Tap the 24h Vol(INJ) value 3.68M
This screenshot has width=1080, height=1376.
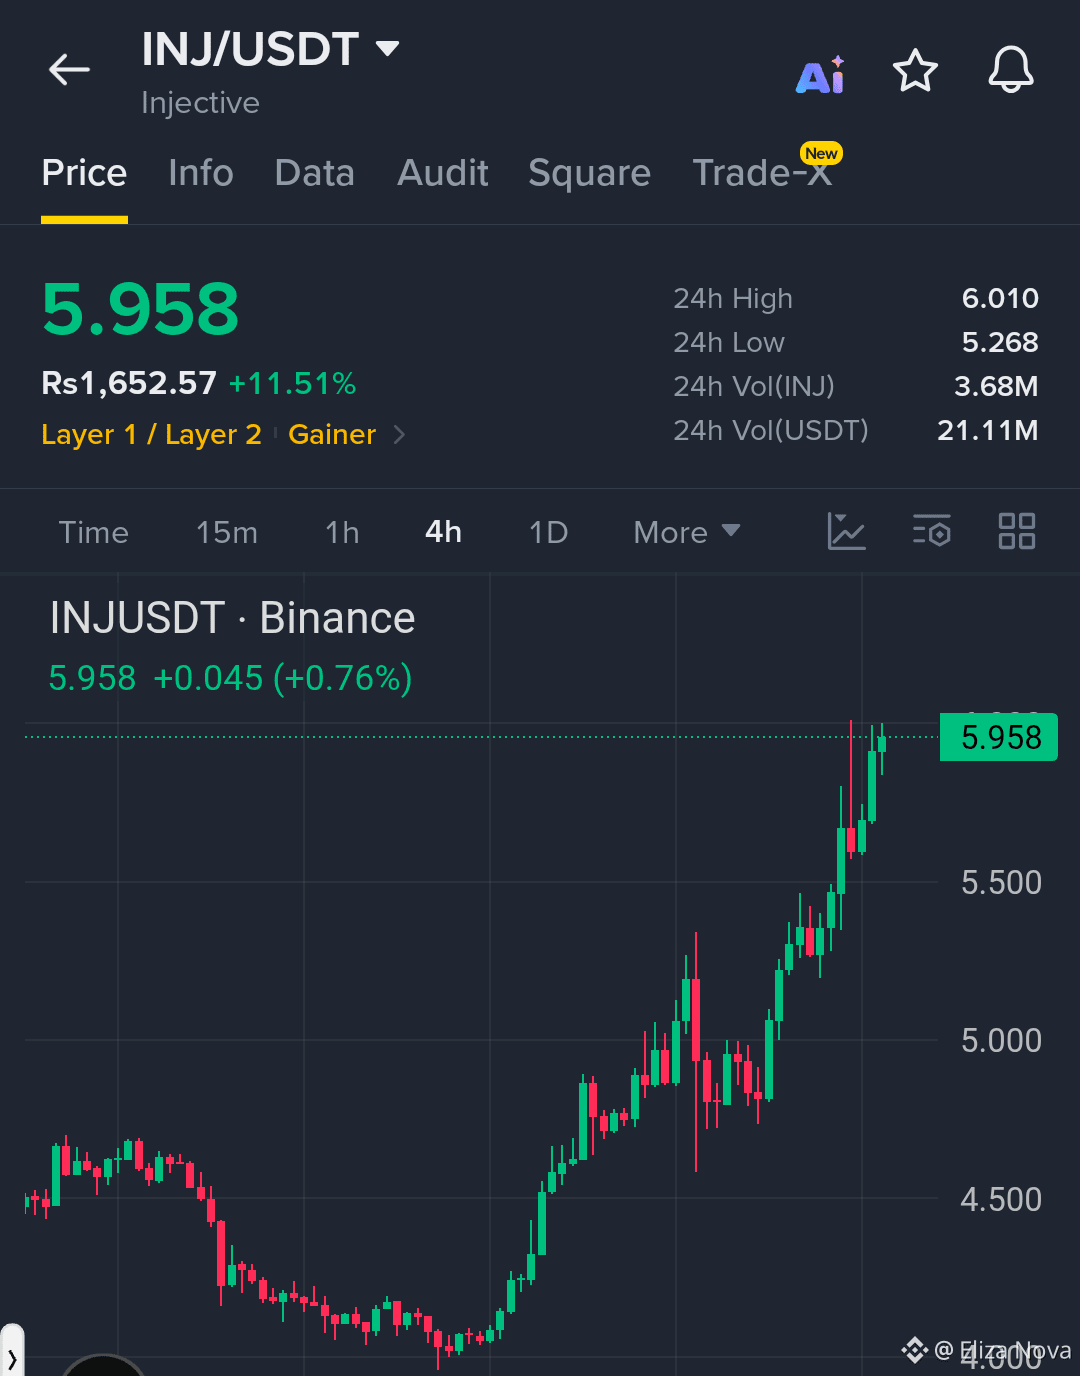(996, 386)
